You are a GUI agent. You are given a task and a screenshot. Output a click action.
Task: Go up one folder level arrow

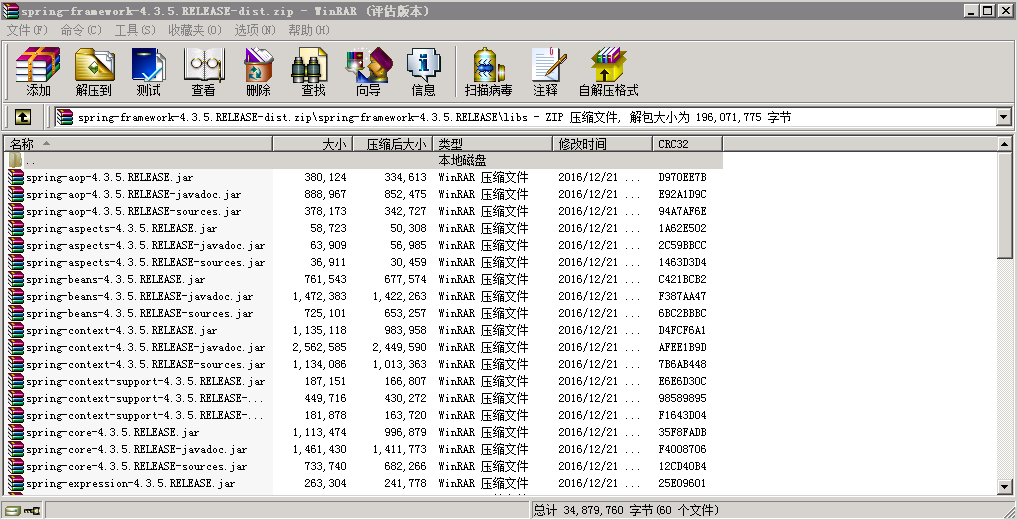pos(23,117)
